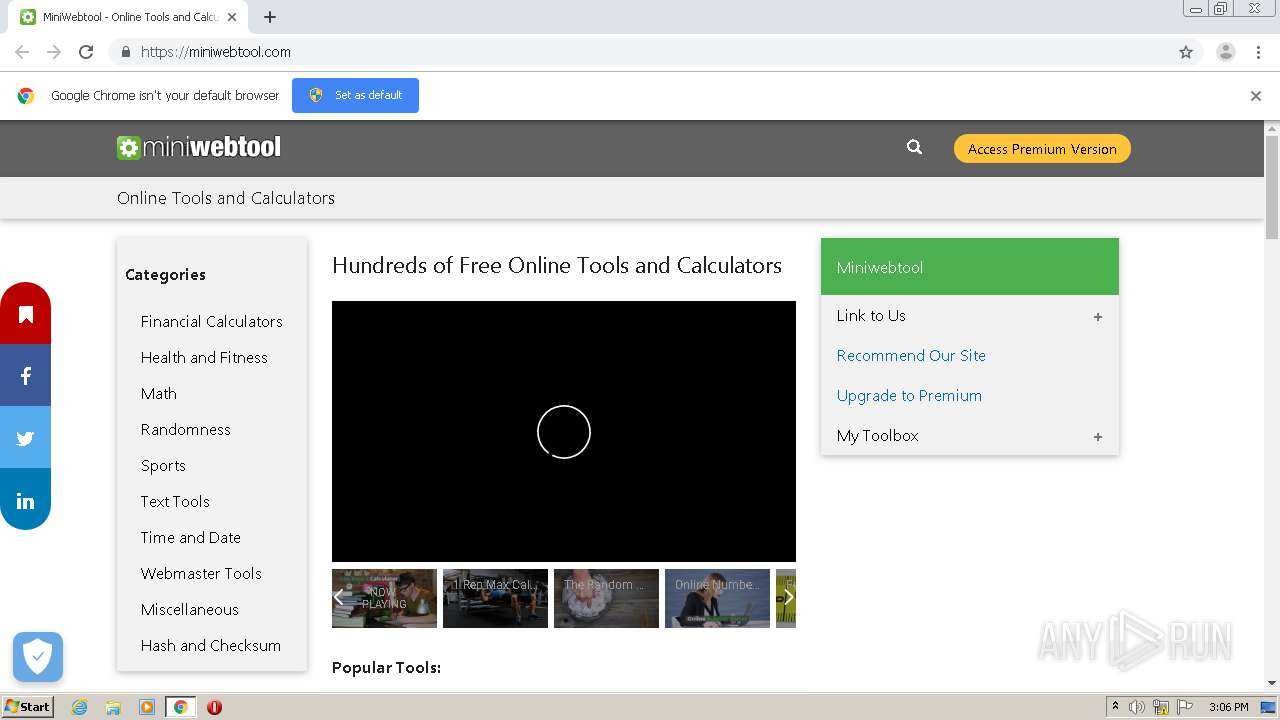Open File Explorer from the taskbar
The height and width of the screenshot is (720, 1280).
113,707
